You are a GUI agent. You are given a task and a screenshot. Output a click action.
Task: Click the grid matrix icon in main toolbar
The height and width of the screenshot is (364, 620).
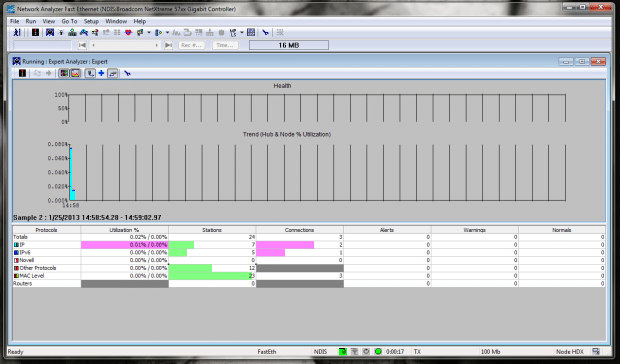point(251,32)
